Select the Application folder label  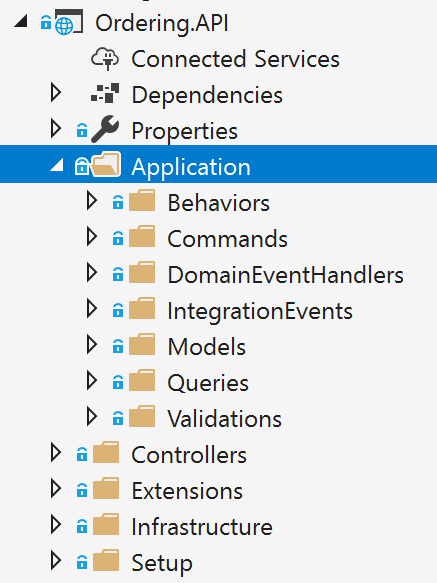(x=191, y=167)
